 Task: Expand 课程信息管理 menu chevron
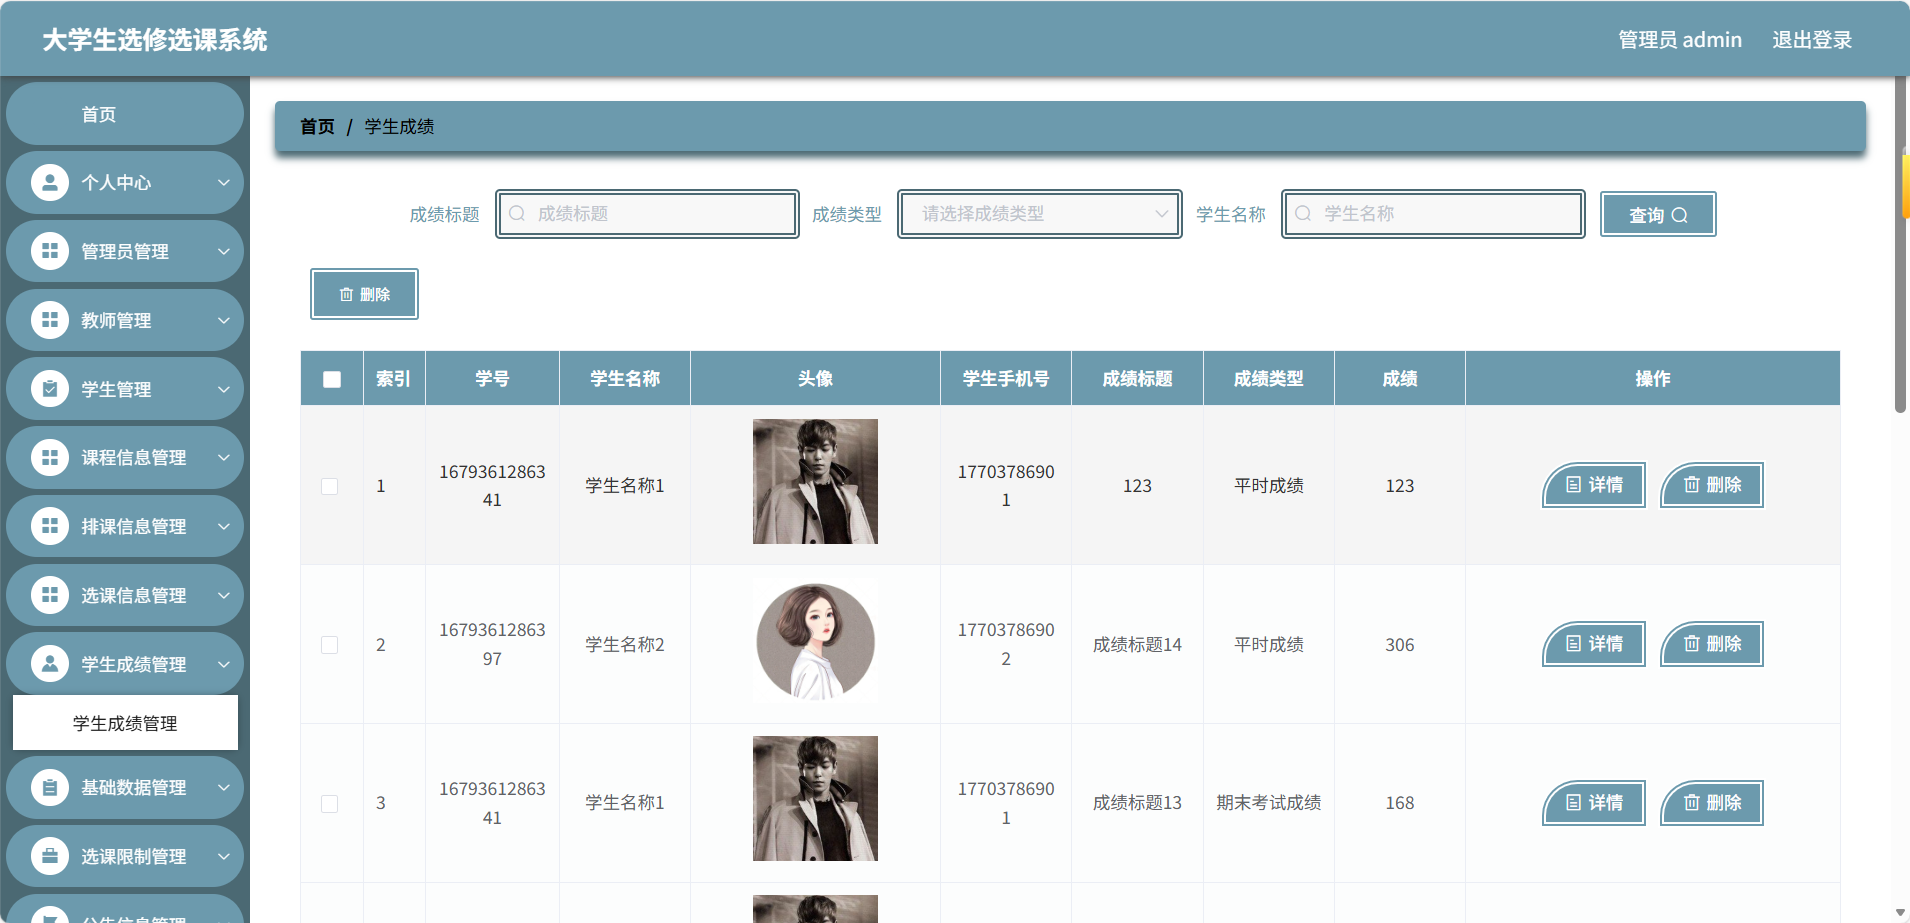[x=224, y=457]
